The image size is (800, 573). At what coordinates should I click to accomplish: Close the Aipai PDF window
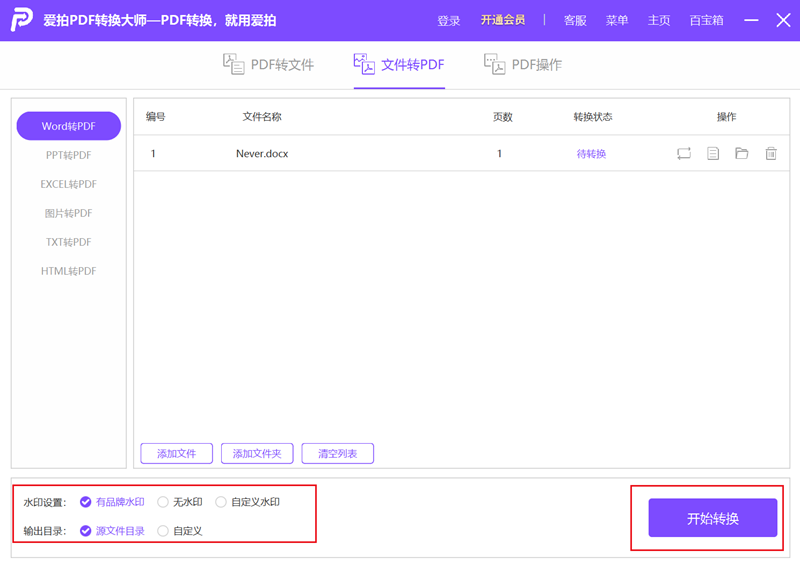coord(783,20)
